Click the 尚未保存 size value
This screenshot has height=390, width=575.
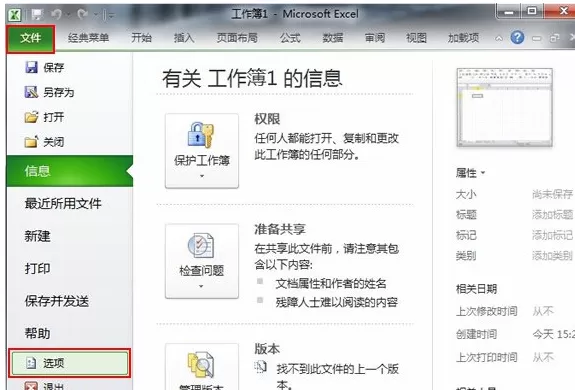[x=553, y=194]
